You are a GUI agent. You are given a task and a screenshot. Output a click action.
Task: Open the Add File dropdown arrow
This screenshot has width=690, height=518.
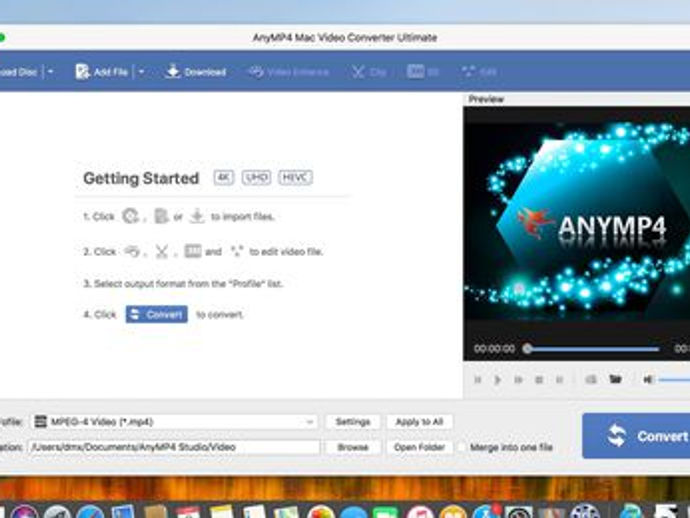[141, 71]
